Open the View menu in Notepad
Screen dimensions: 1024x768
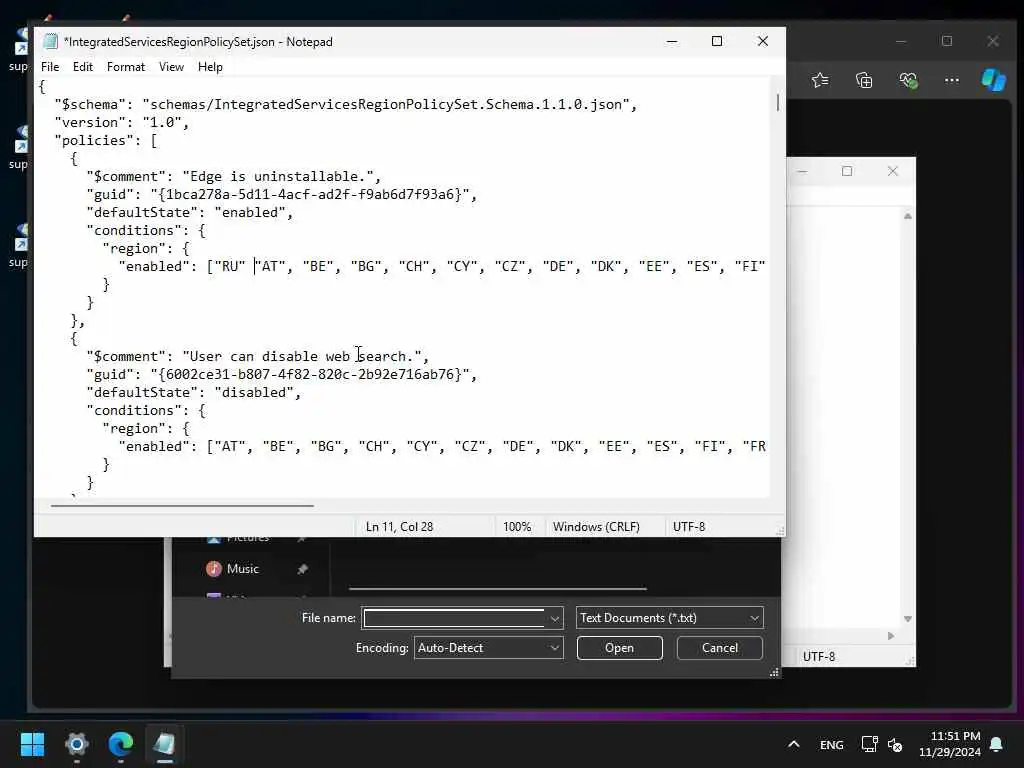coord(171,67)
